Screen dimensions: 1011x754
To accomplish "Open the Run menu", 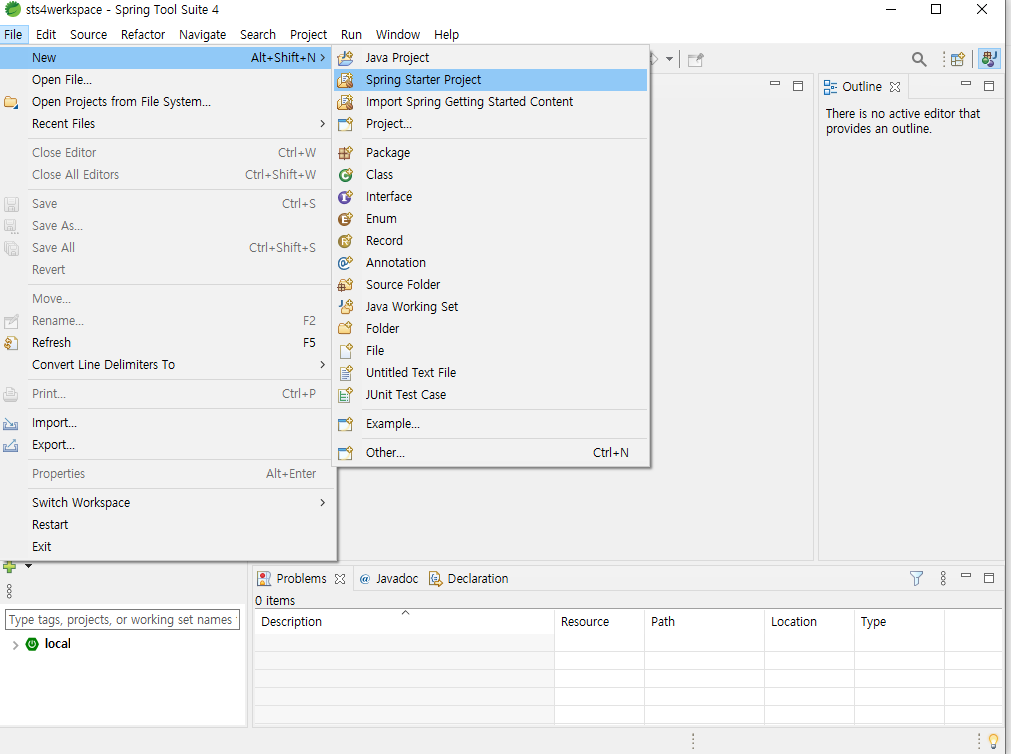I will tap(351, 35).
